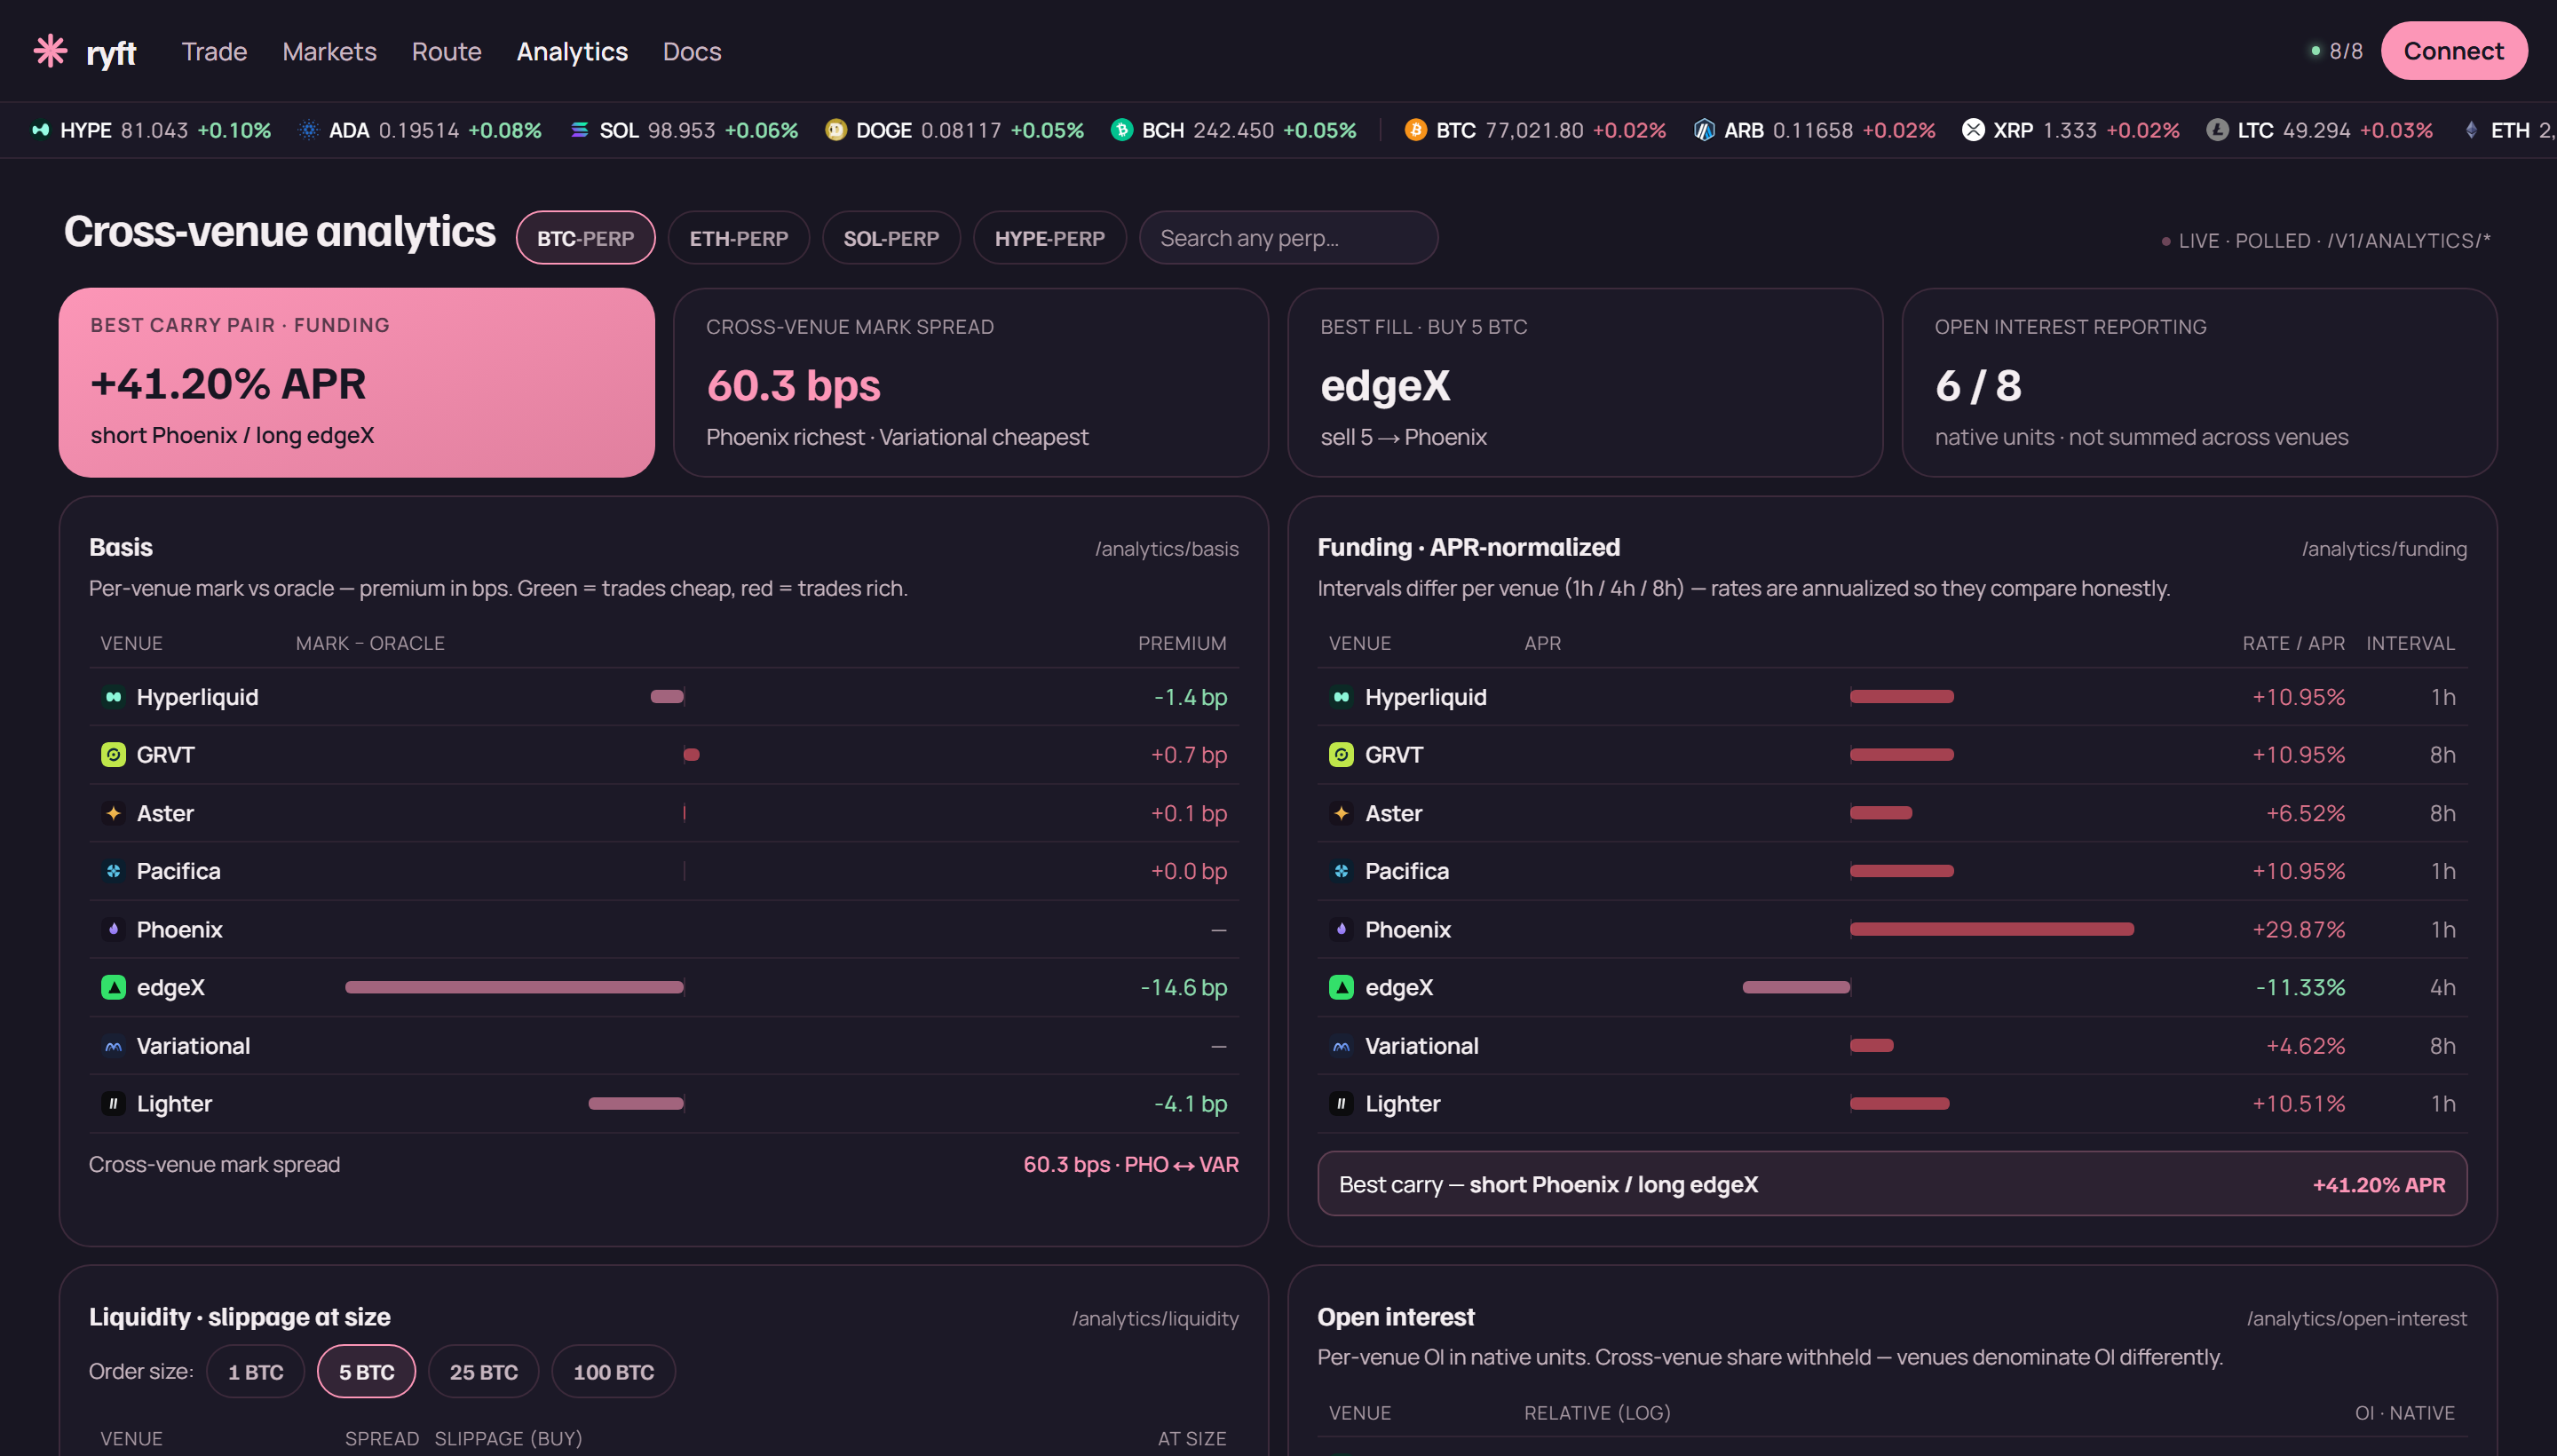Open the Route nav item
The height and width of the screenshot is (1456, 2557).
coord(447,51)
